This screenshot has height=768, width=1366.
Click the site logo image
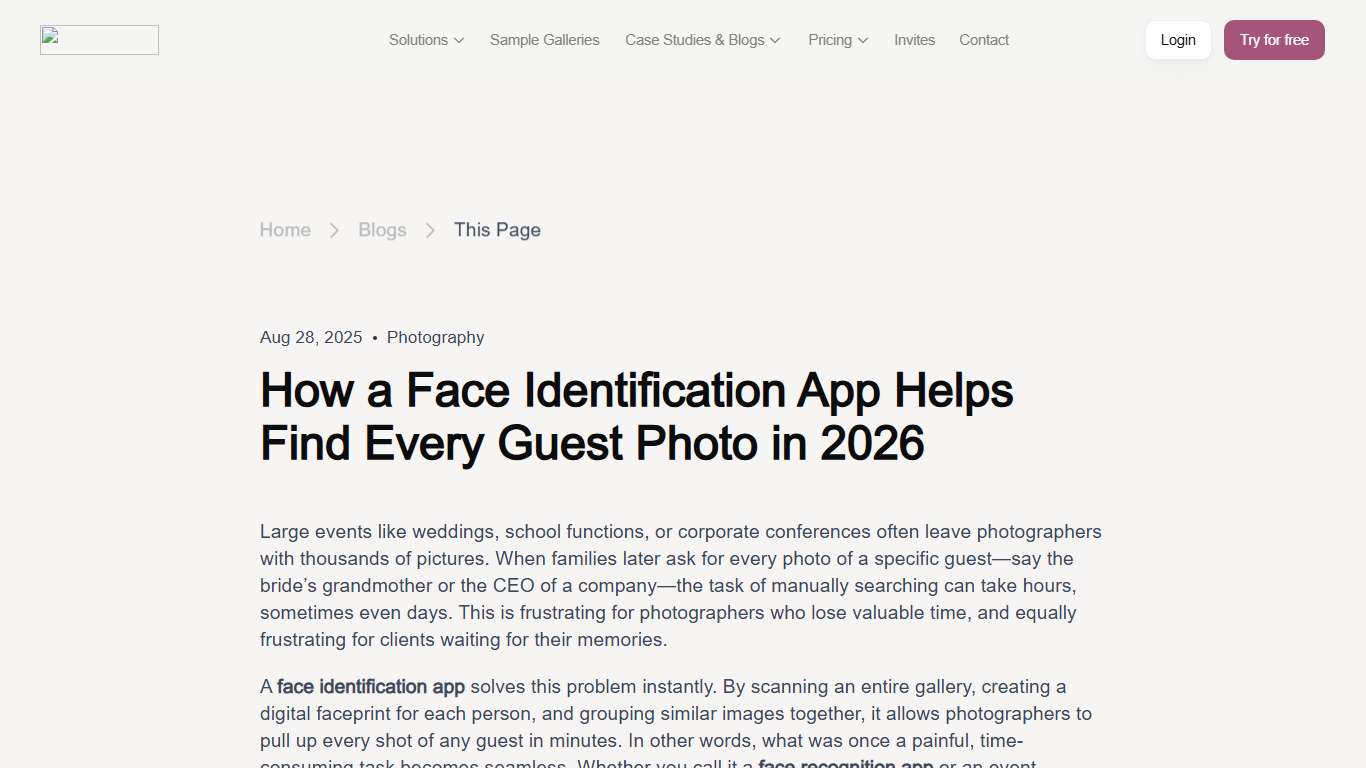click(98, 40)
